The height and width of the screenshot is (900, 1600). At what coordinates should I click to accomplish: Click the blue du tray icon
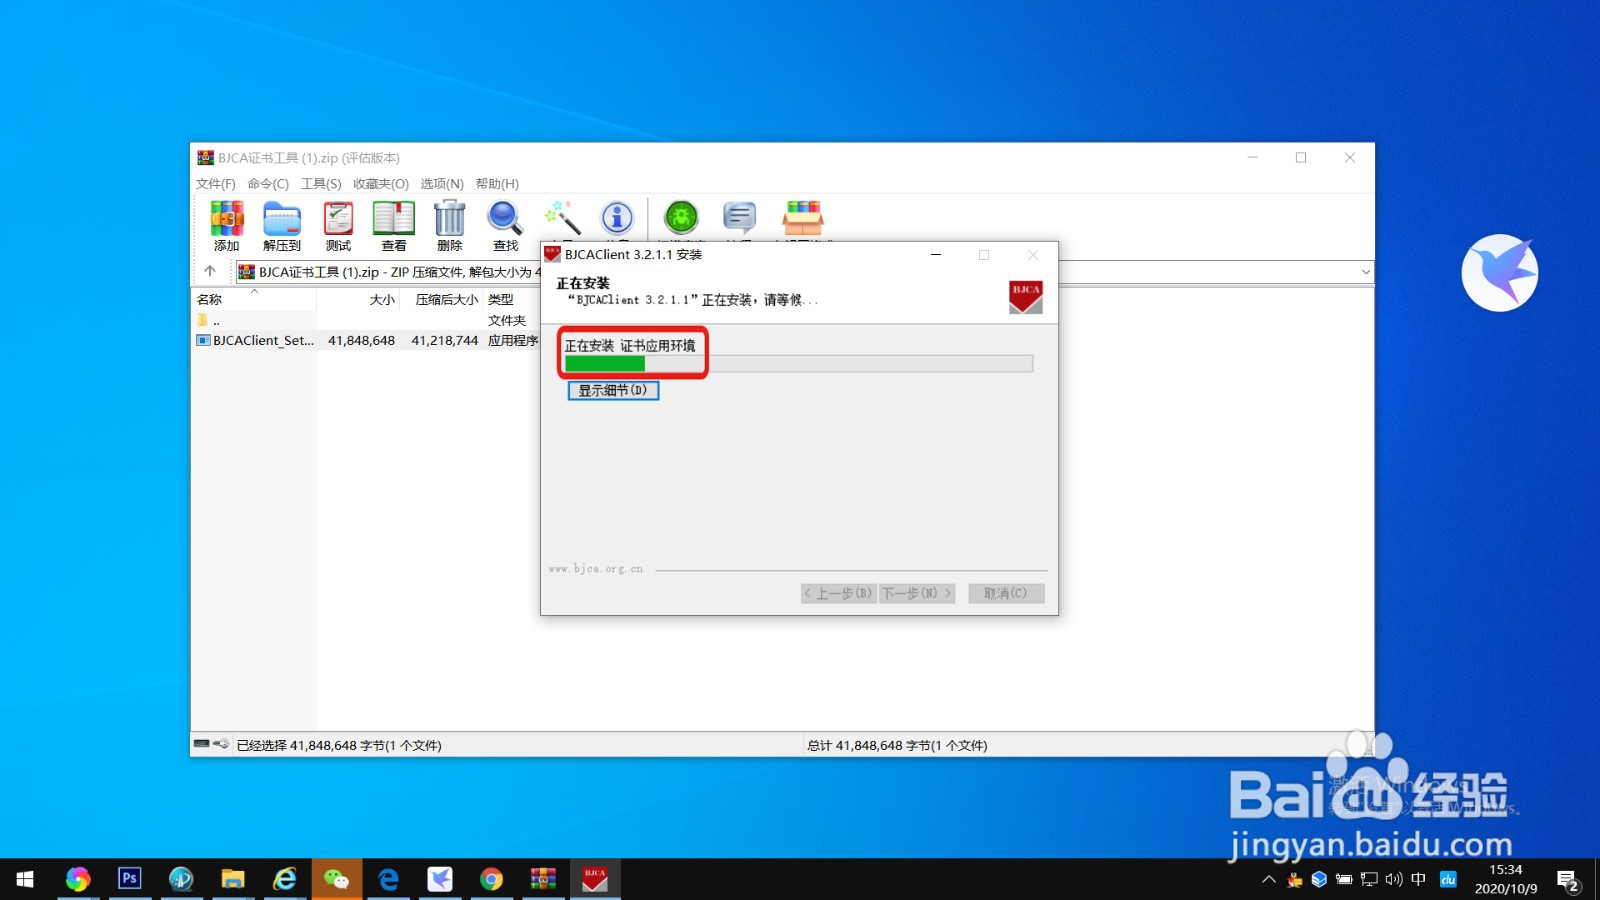point(1448,880)
